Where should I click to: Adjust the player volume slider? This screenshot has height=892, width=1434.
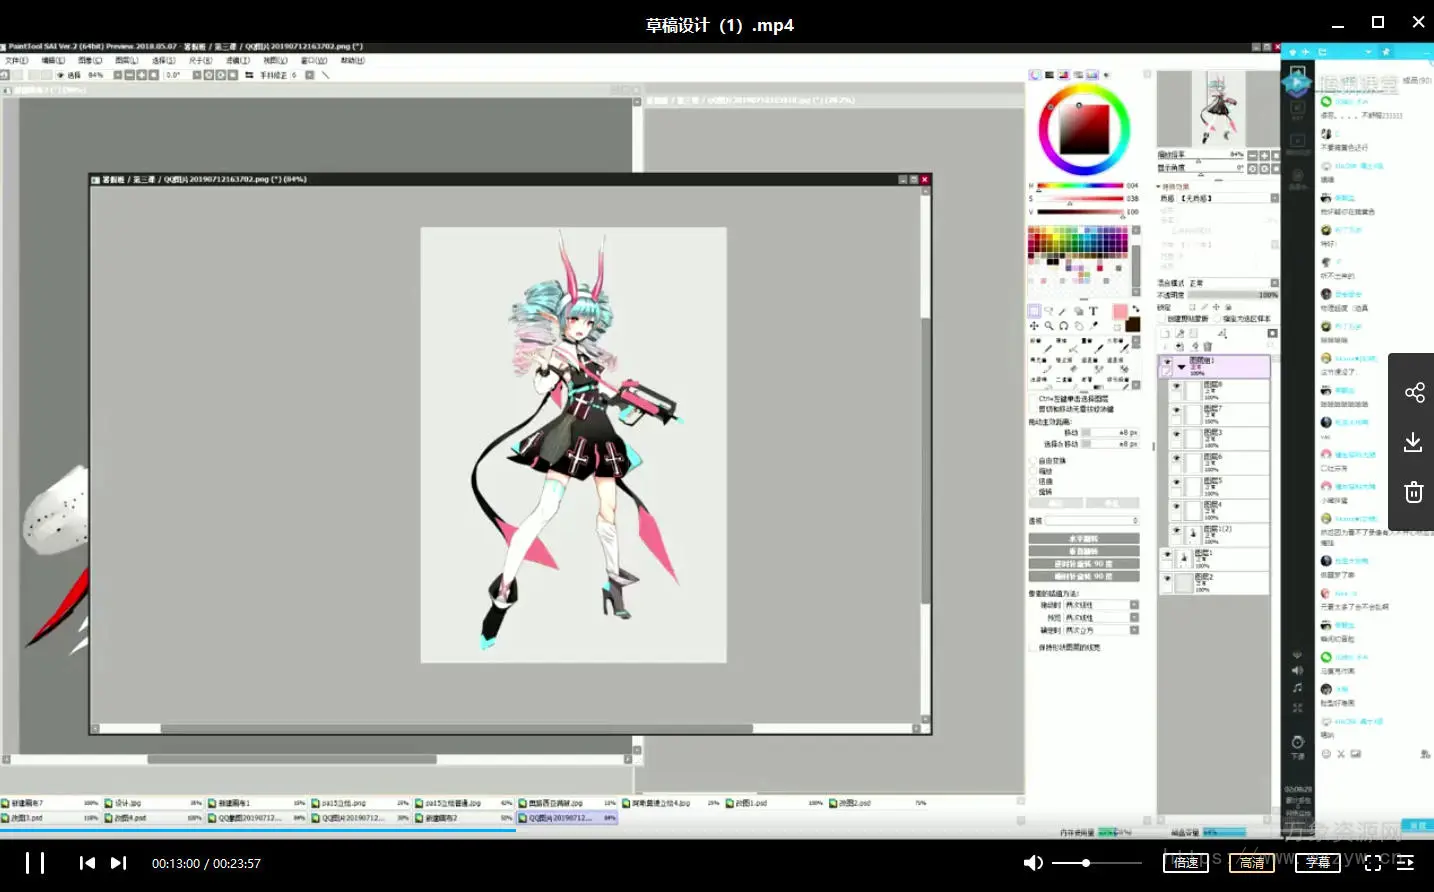coord(1086,863)
